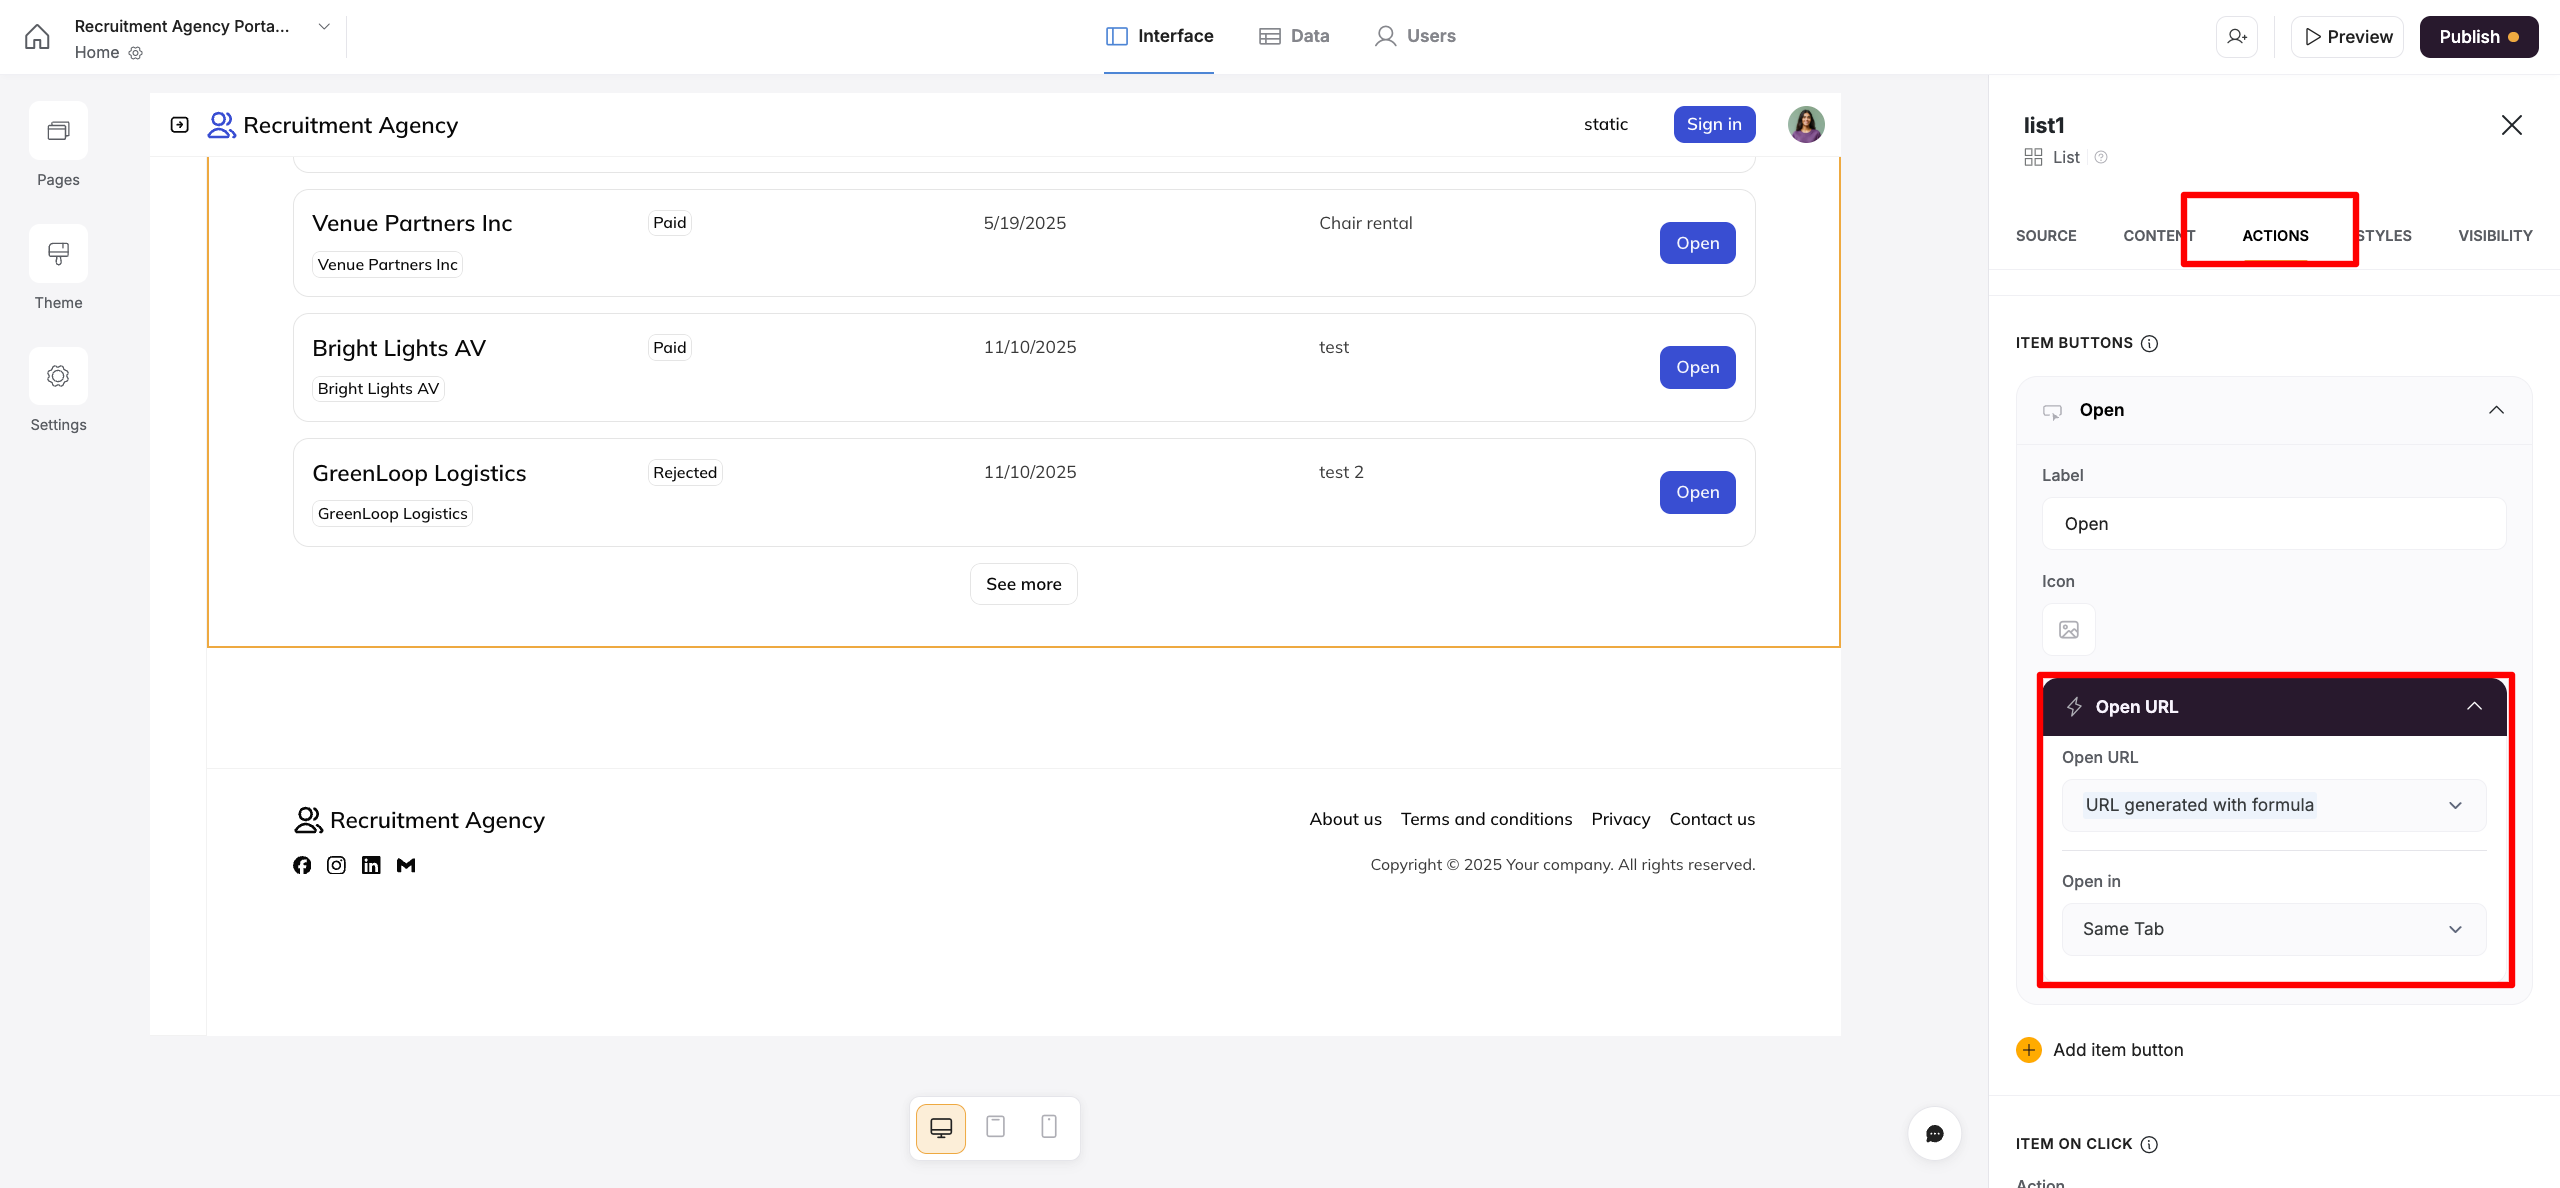Image resolution: width=2560 pixels, height=1188 pixels.
Task: Click the Publish button
Action: click(x=2478, y=37)
